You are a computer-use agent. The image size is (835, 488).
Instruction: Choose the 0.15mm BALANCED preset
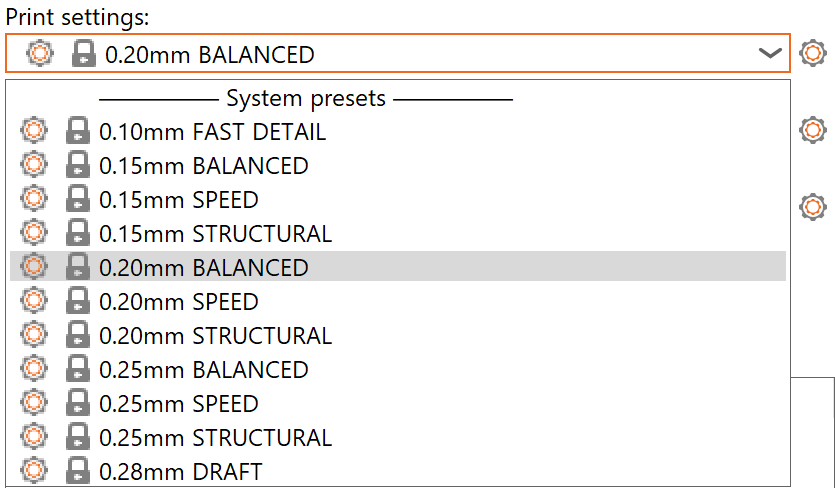pyautogui.click(x=204, y=166)
